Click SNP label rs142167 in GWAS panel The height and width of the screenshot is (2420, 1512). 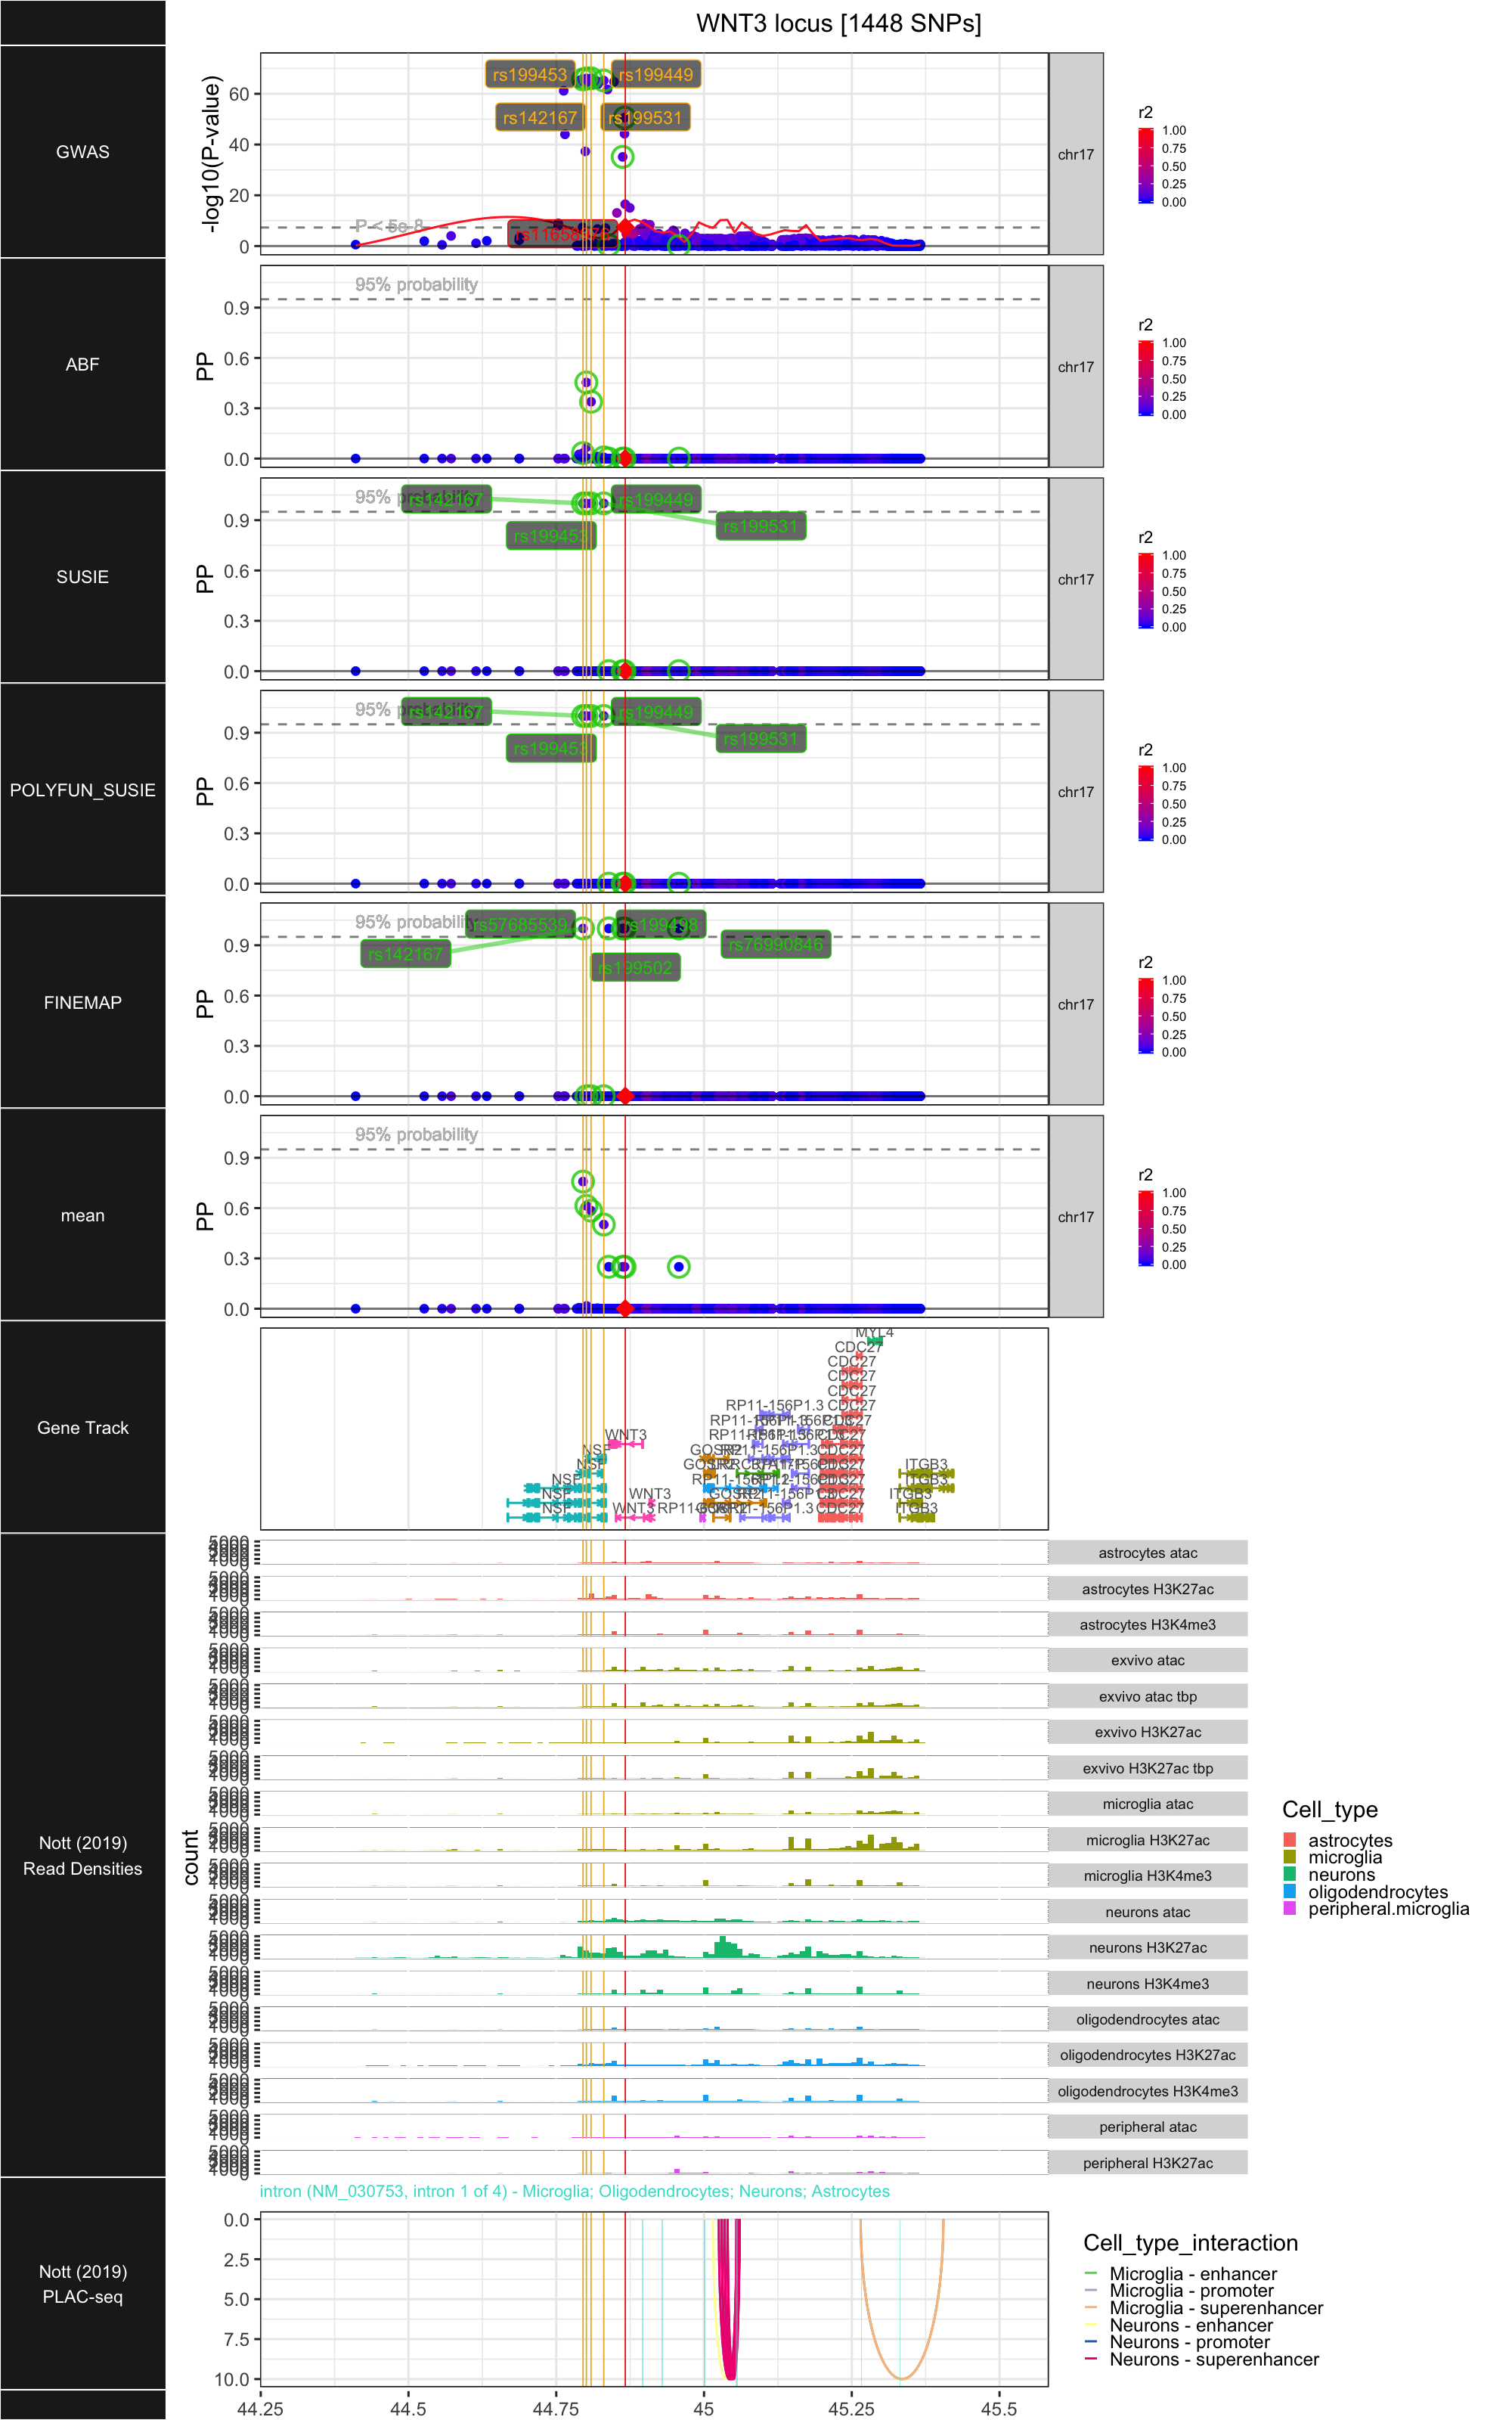pos(540,118)
